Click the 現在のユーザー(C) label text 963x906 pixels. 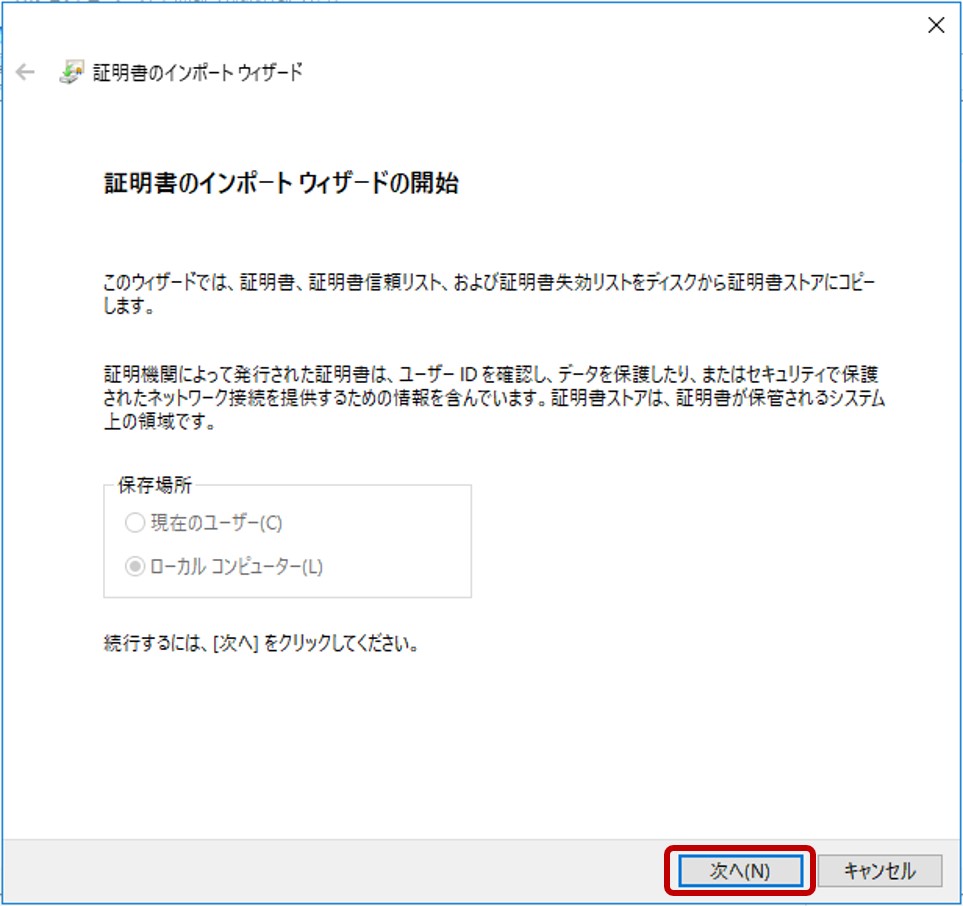(x=215, y=523)
